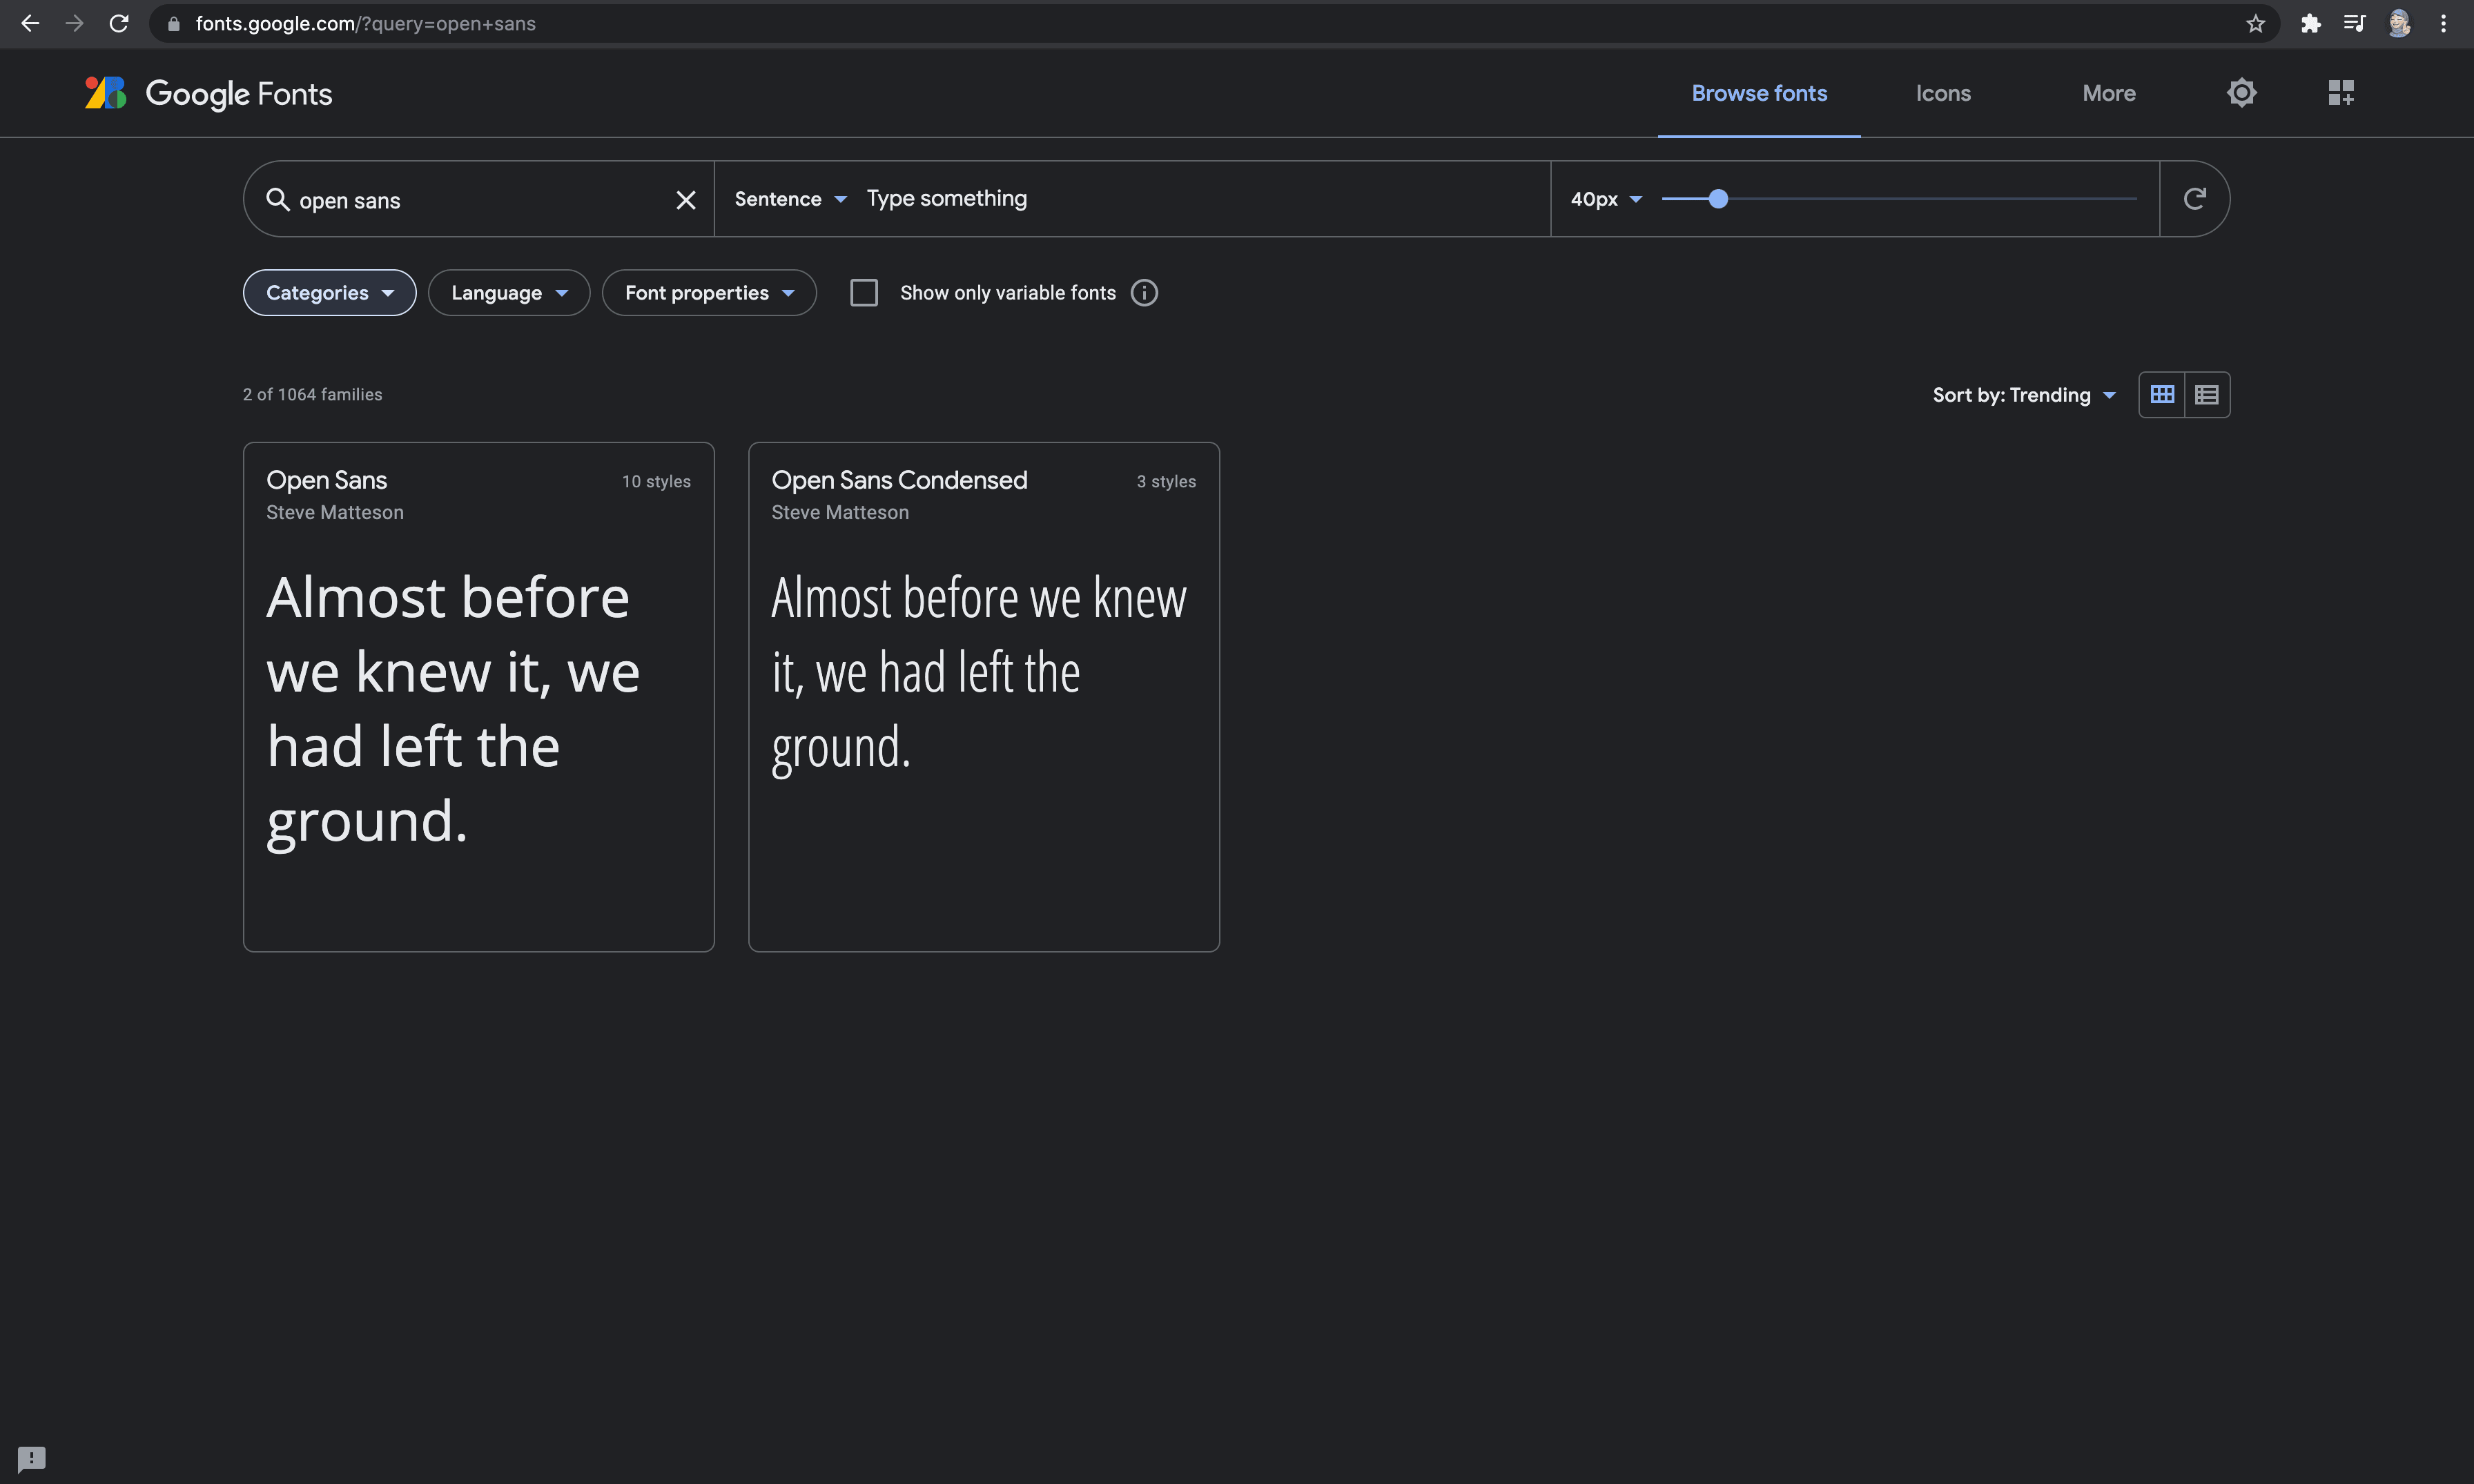Click the 10 styles label
This screenshot has height=1484, width=2474.
pyautogui.click(x=656, y=481)
